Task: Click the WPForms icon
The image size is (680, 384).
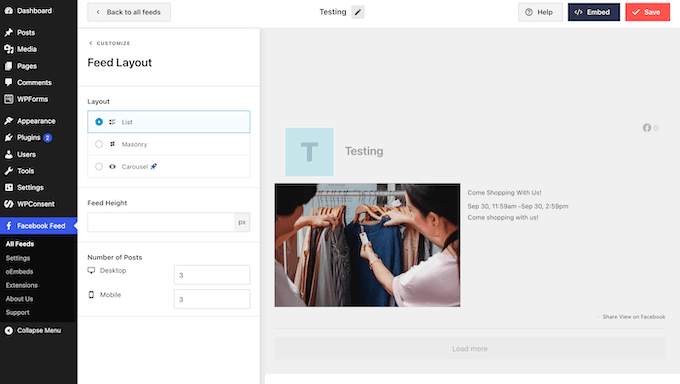Action: click(x=9, y=99)
